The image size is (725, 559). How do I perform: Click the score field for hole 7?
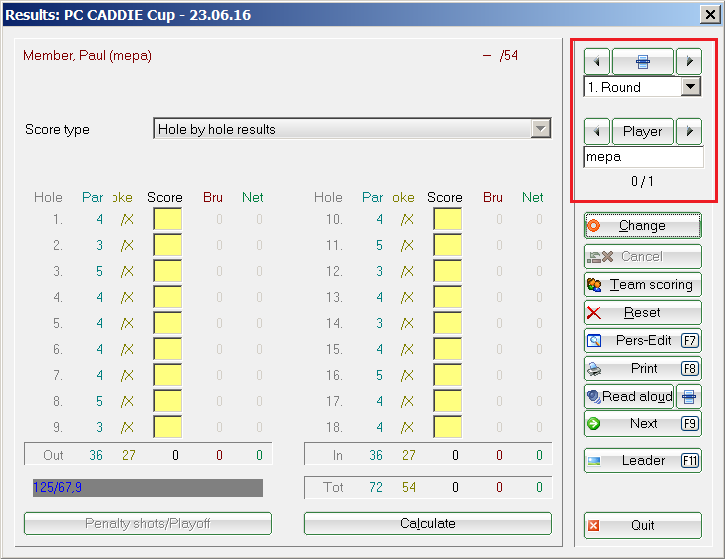coord(167,375)
